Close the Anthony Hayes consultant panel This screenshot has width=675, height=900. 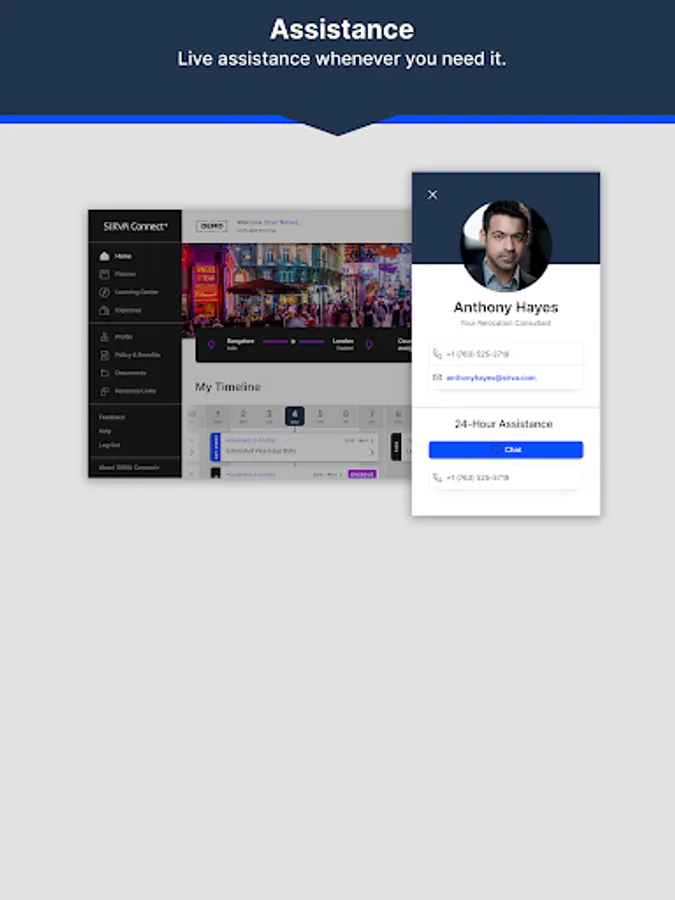pyautogui.click(x=432, y=195)
